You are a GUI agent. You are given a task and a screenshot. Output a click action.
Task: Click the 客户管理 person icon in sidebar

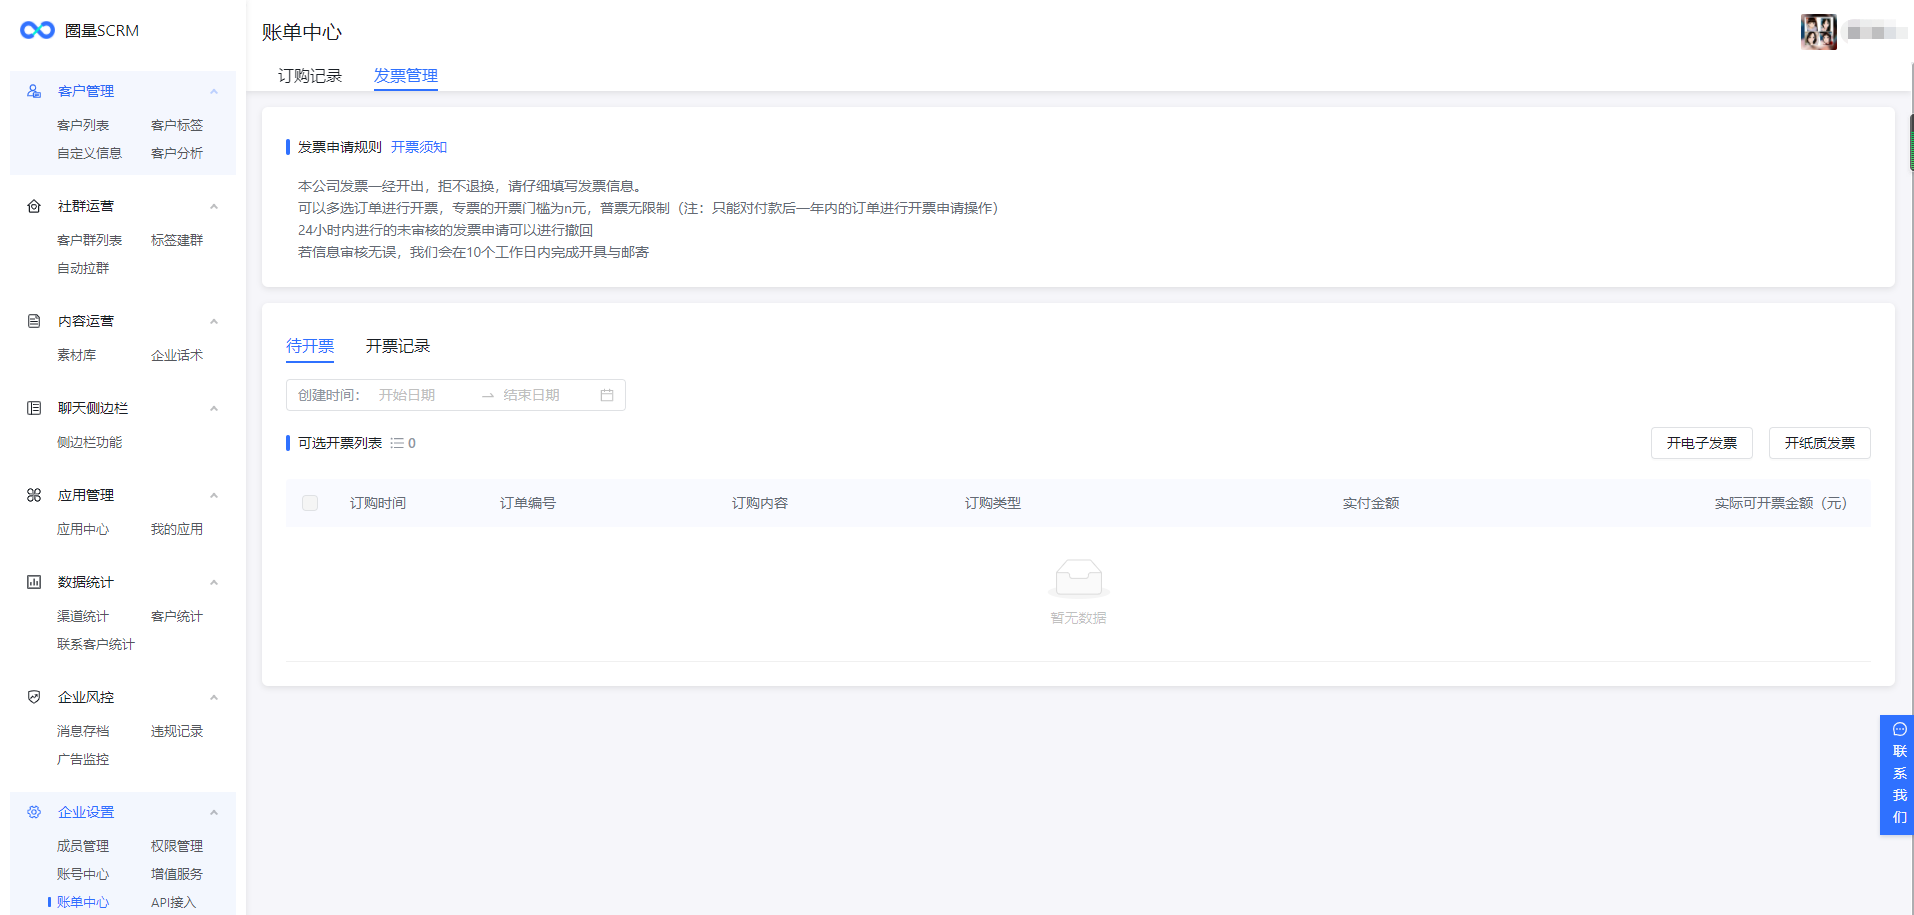pos(34,91)
